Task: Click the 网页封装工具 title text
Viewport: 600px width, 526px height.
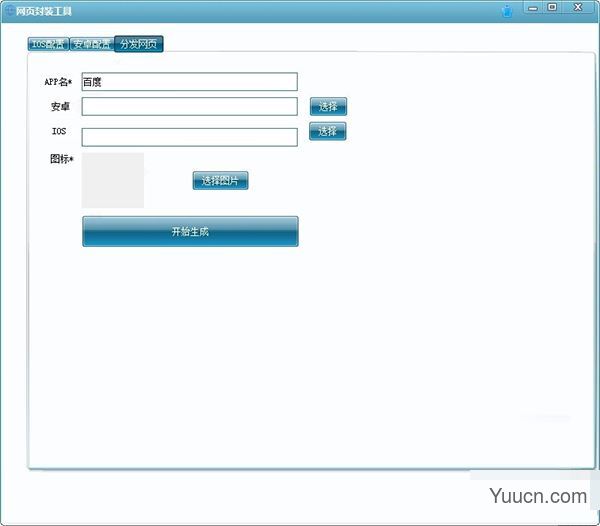Action: (44, 11)
